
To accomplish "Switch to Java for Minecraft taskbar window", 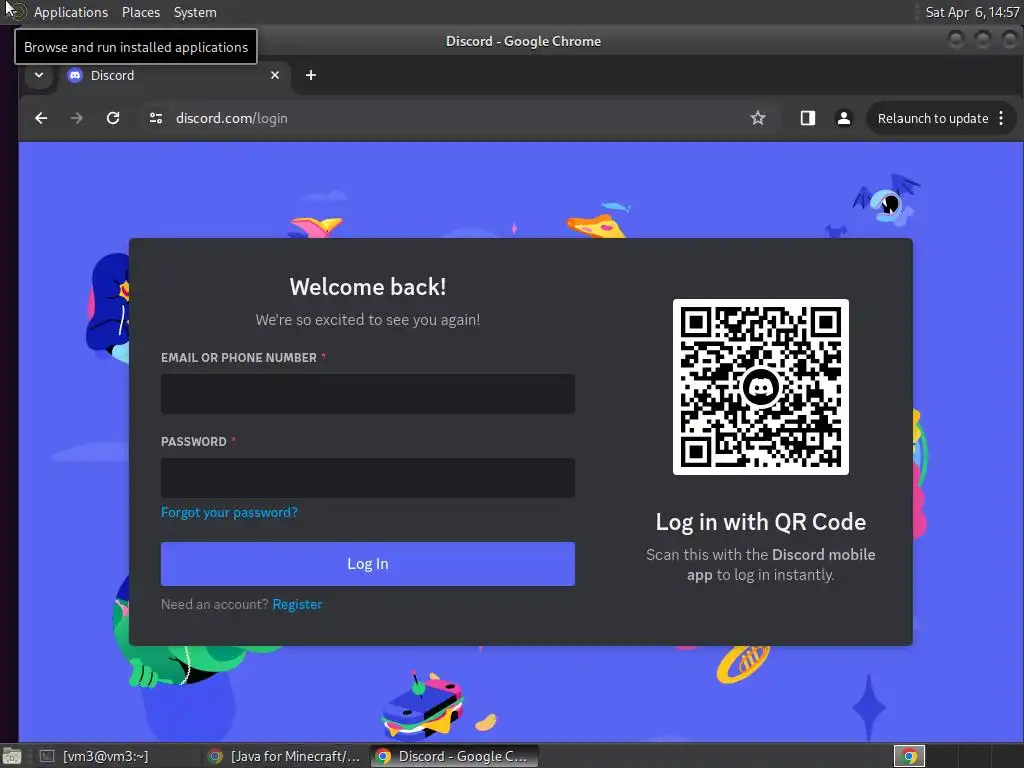I will [283, 756].
